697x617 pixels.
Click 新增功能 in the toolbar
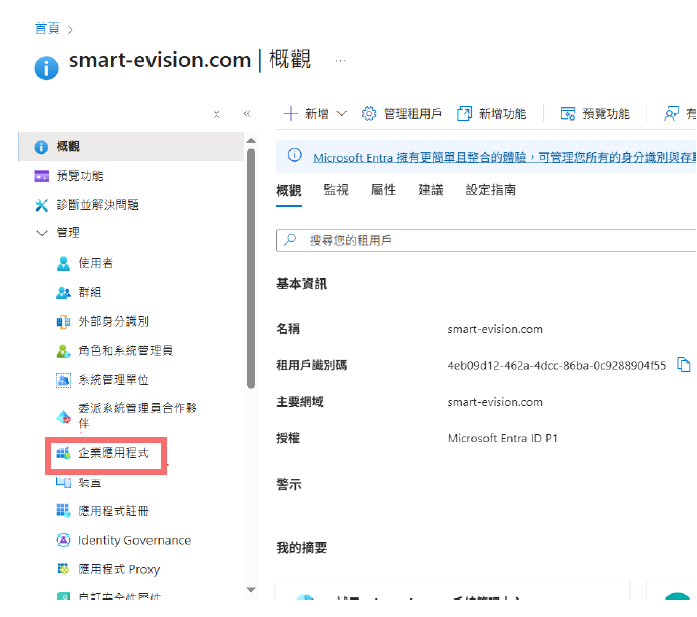pos(491,114)
